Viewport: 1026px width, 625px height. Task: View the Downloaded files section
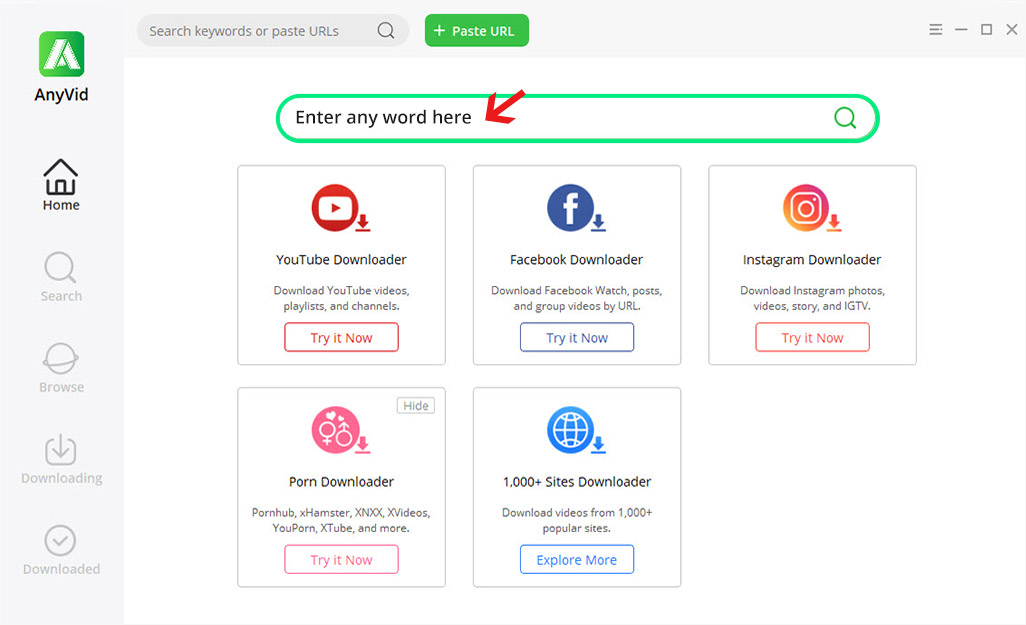pos(61,550)
